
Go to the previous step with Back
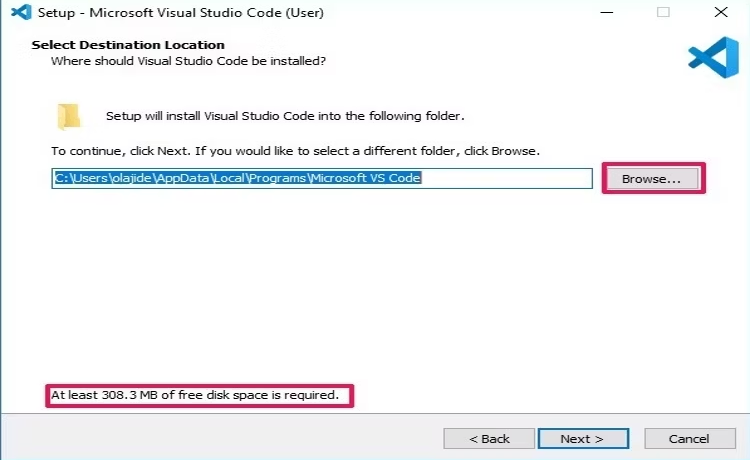(489, 438)
